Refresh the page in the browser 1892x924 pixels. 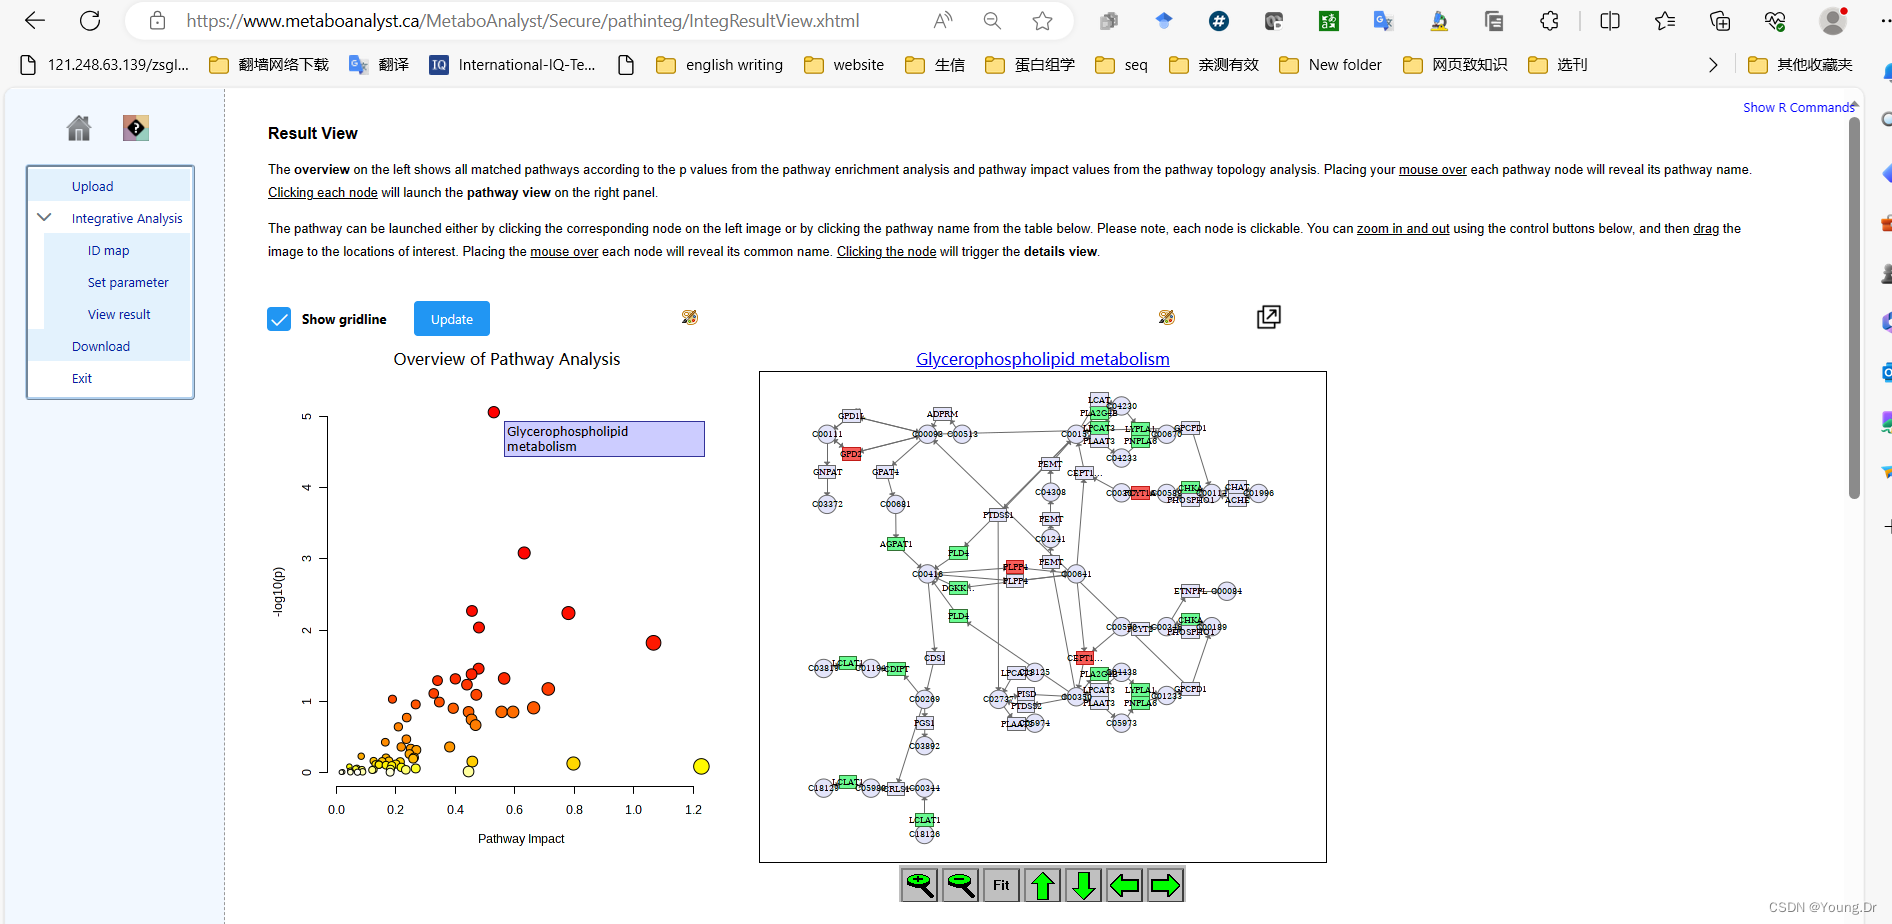(90, 20)
